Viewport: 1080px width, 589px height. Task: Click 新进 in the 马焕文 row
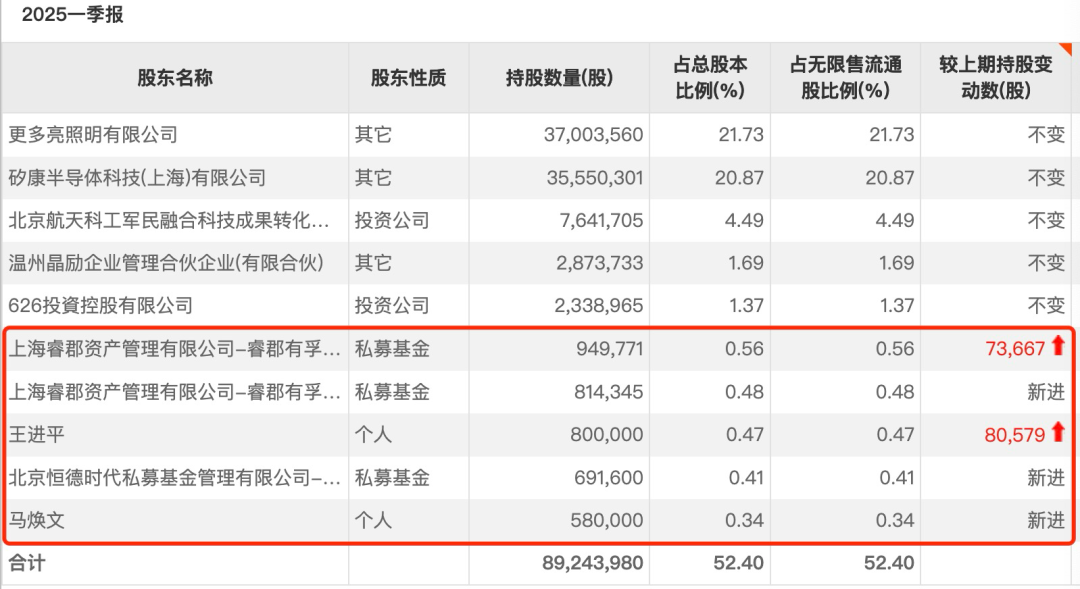coord(1046,520)
